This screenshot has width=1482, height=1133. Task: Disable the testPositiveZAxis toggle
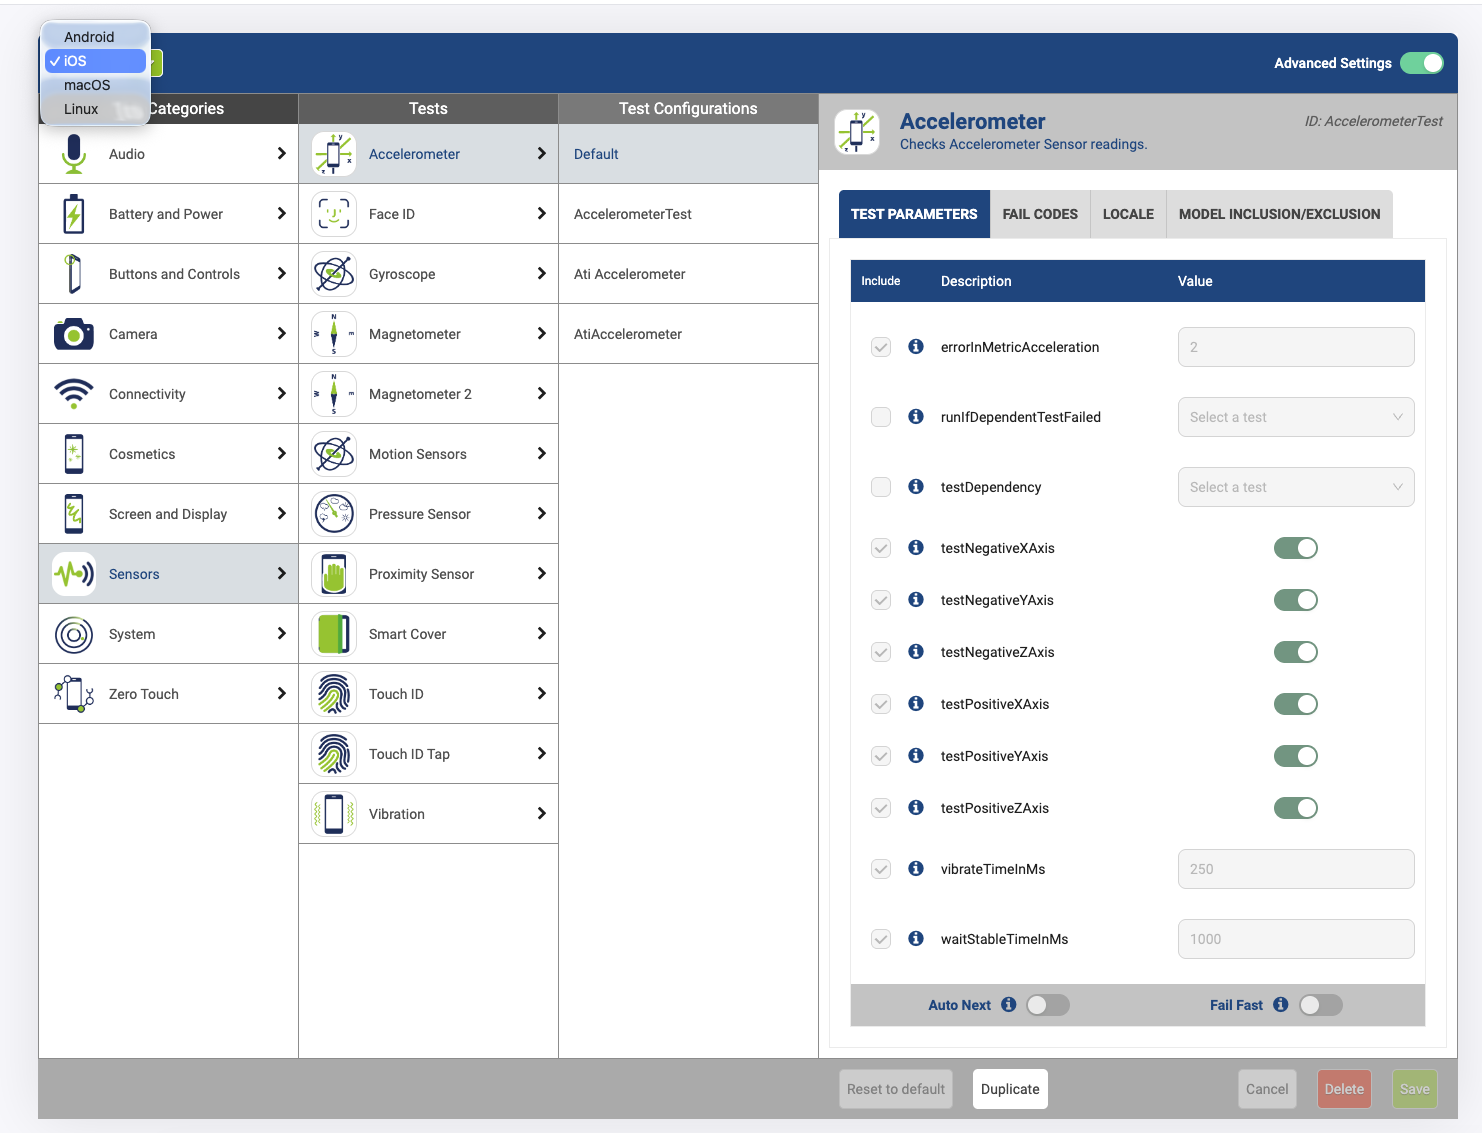pos(1296,808)
